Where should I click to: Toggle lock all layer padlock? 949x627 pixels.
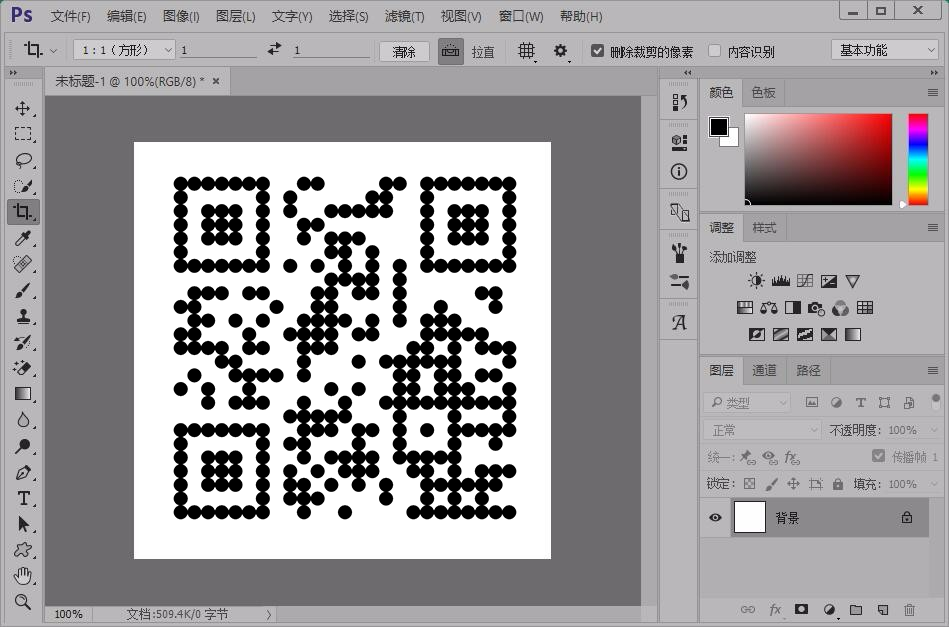(838, 484)
